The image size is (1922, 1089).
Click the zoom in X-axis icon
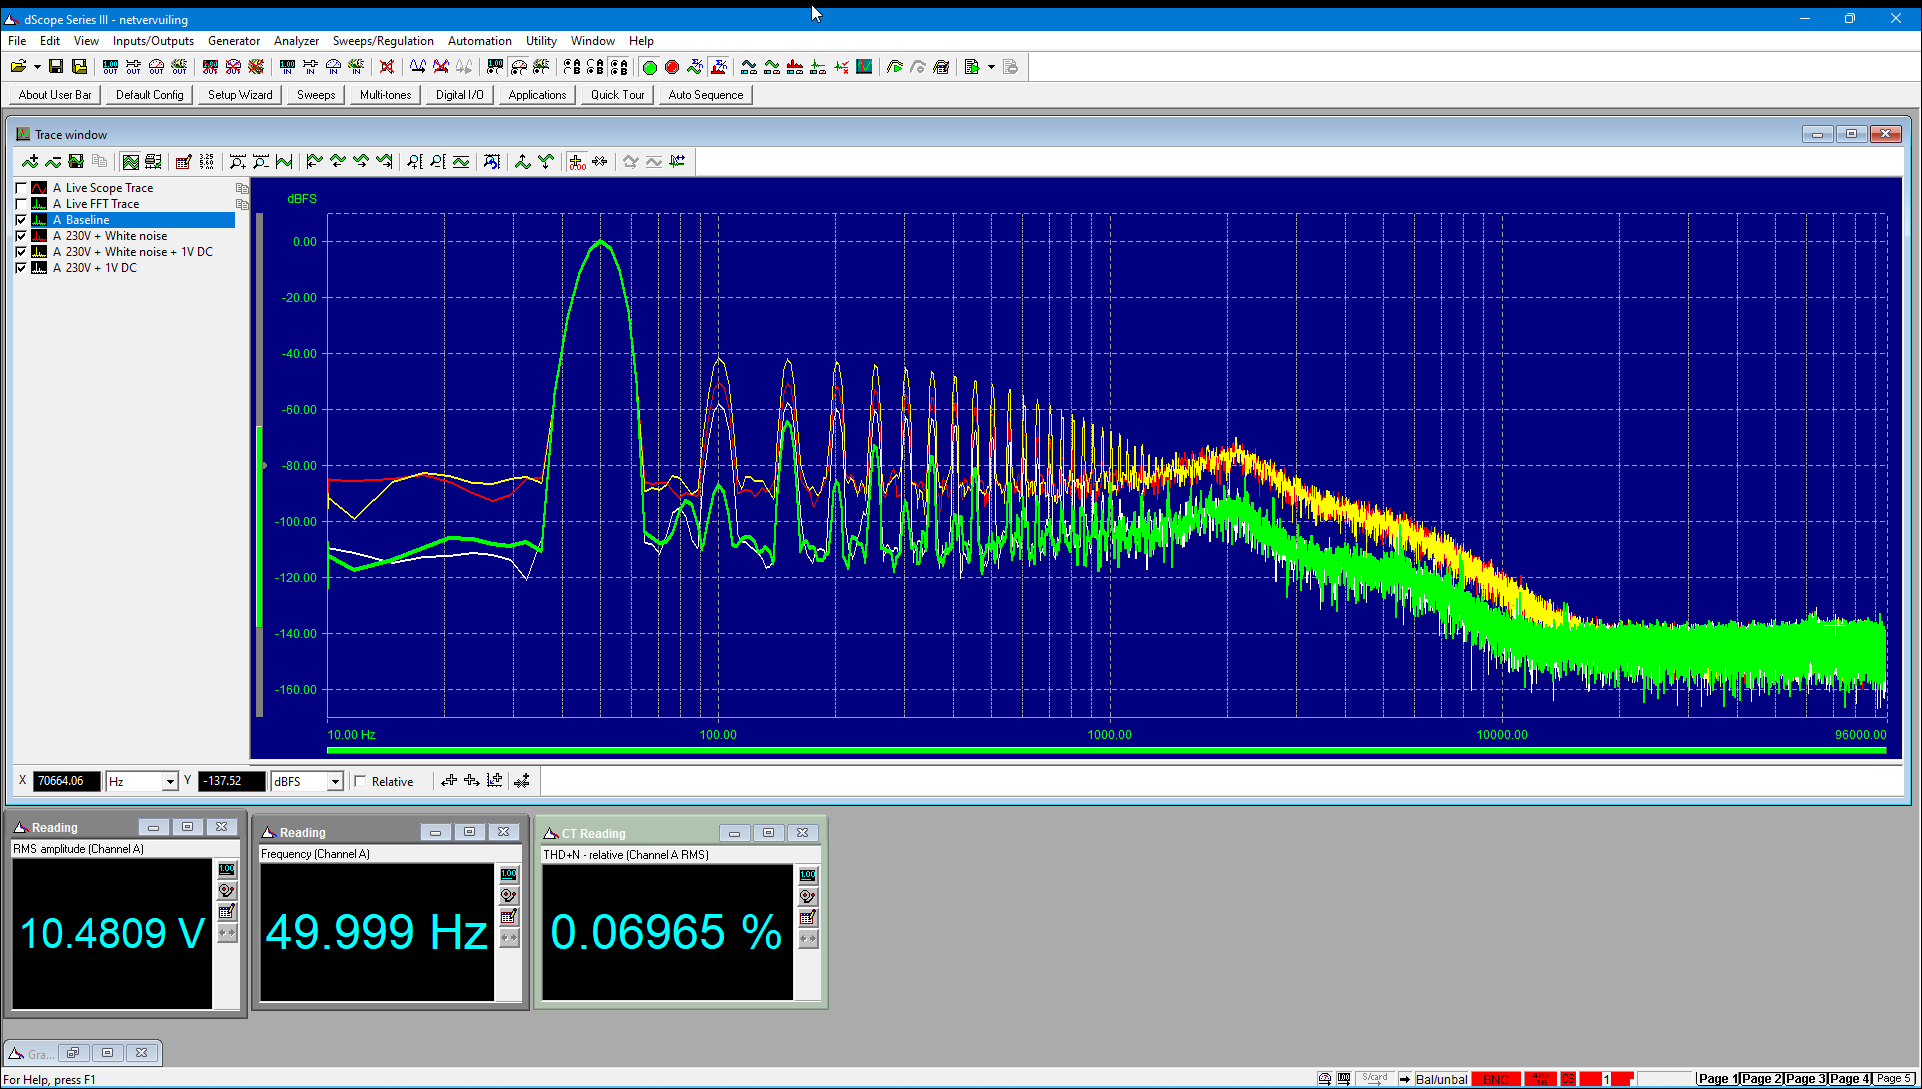237,161
